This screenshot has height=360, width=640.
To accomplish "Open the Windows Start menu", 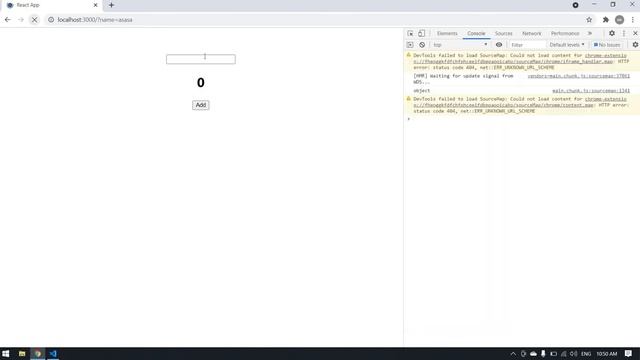I will coord(6,353).
